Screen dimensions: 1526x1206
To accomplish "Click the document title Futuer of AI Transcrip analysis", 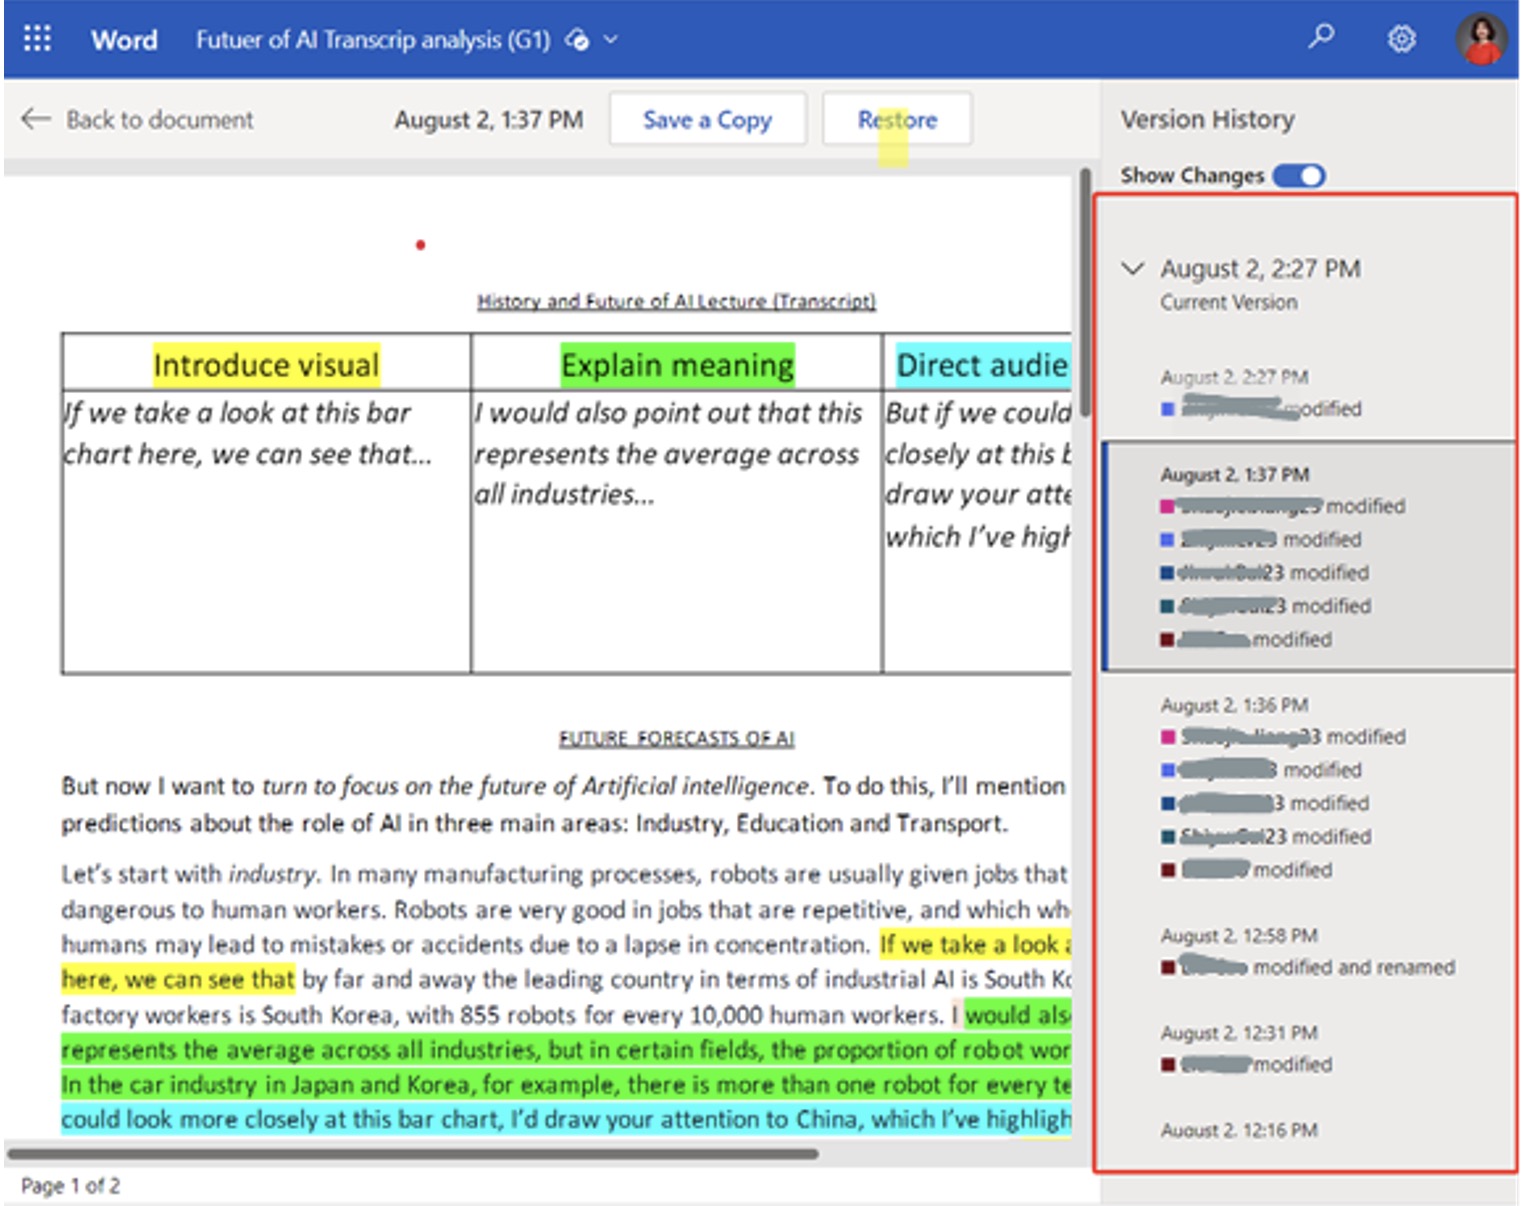I will (x=372, y=40).
